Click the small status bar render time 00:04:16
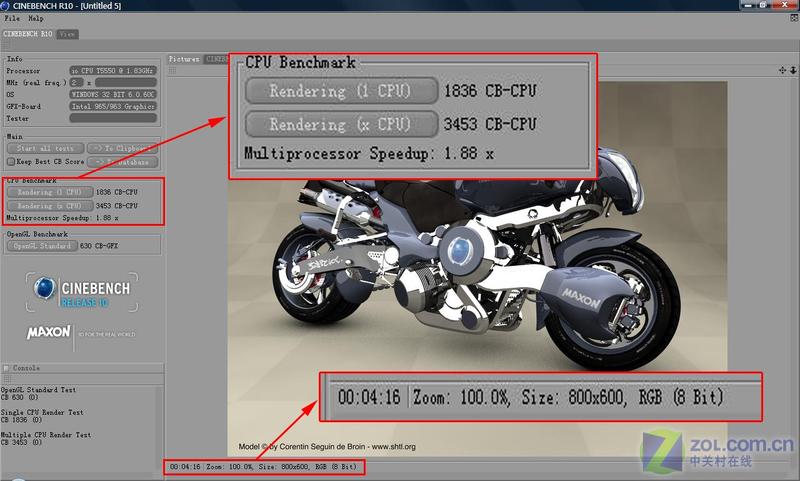 tap(185, 467)
